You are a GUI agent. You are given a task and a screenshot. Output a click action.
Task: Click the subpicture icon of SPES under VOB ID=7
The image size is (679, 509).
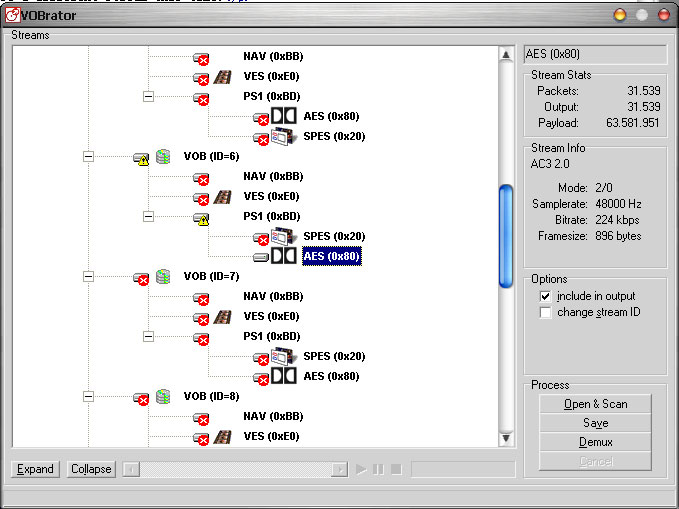click(x=284, y=356)
